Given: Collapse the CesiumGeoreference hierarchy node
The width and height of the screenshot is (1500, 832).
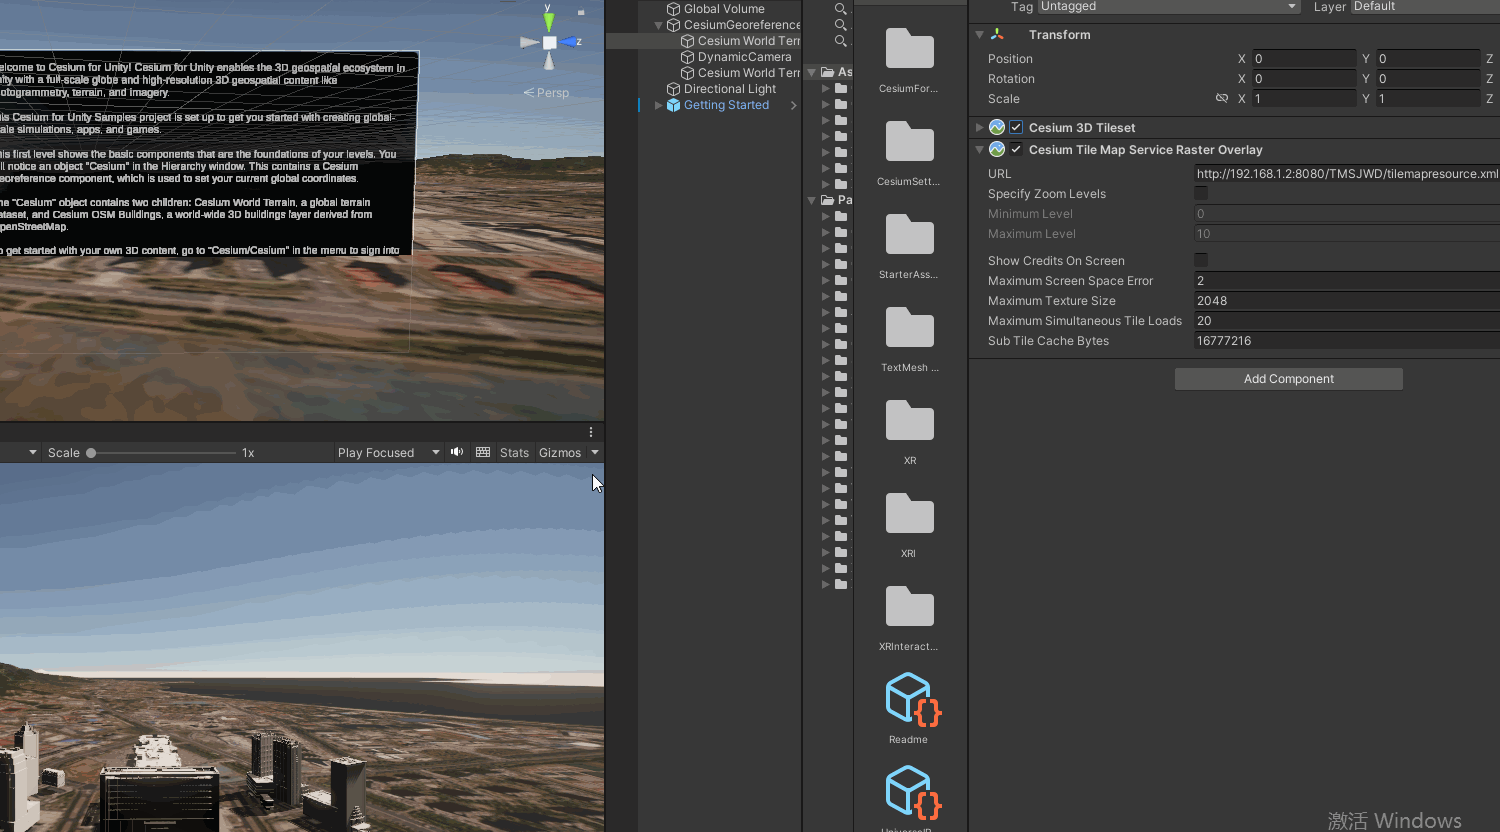Looking at the screenshot, I should 659,25.
